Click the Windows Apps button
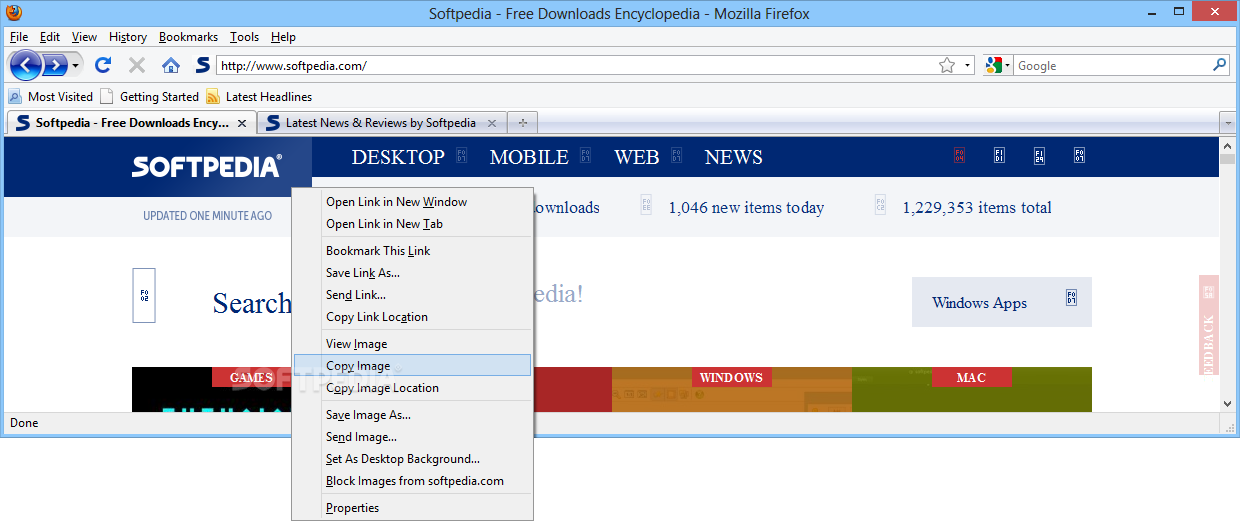Image resolution: width=1240 pixels, height=521 pixels. (1001, 302)
